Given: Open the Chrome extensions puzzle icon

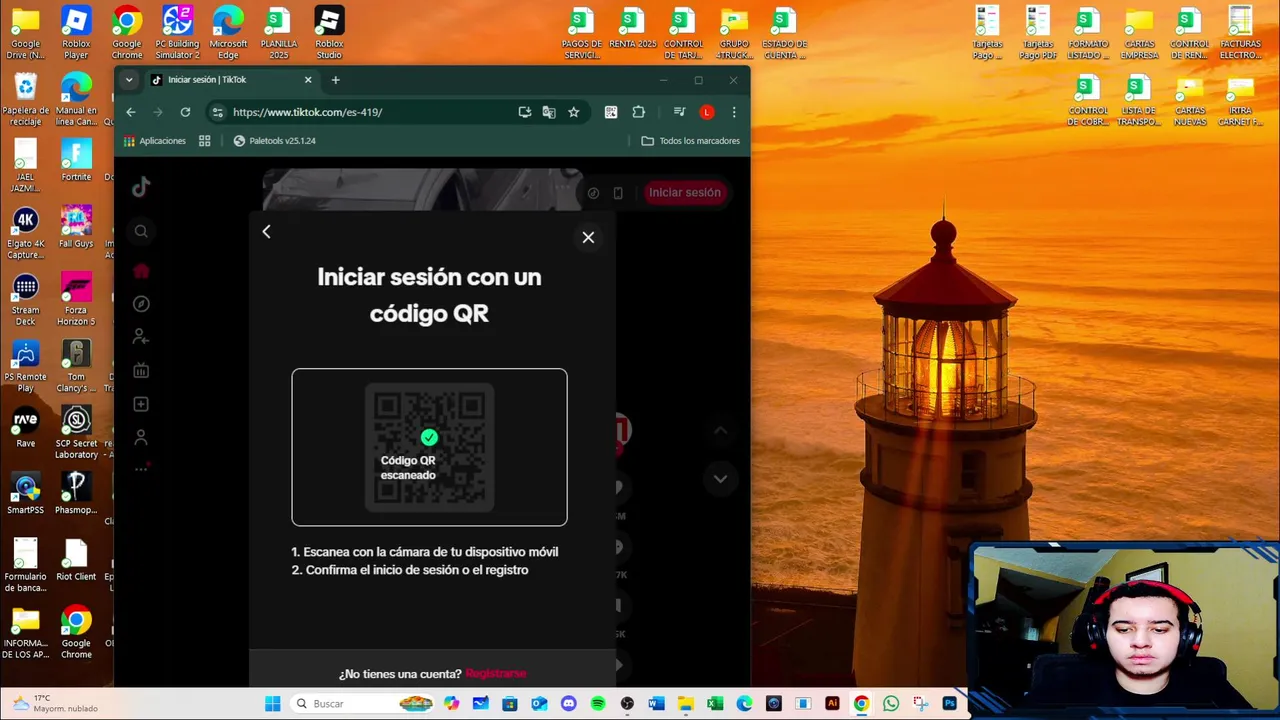Looking at the screenshot, I should (639, 112).
